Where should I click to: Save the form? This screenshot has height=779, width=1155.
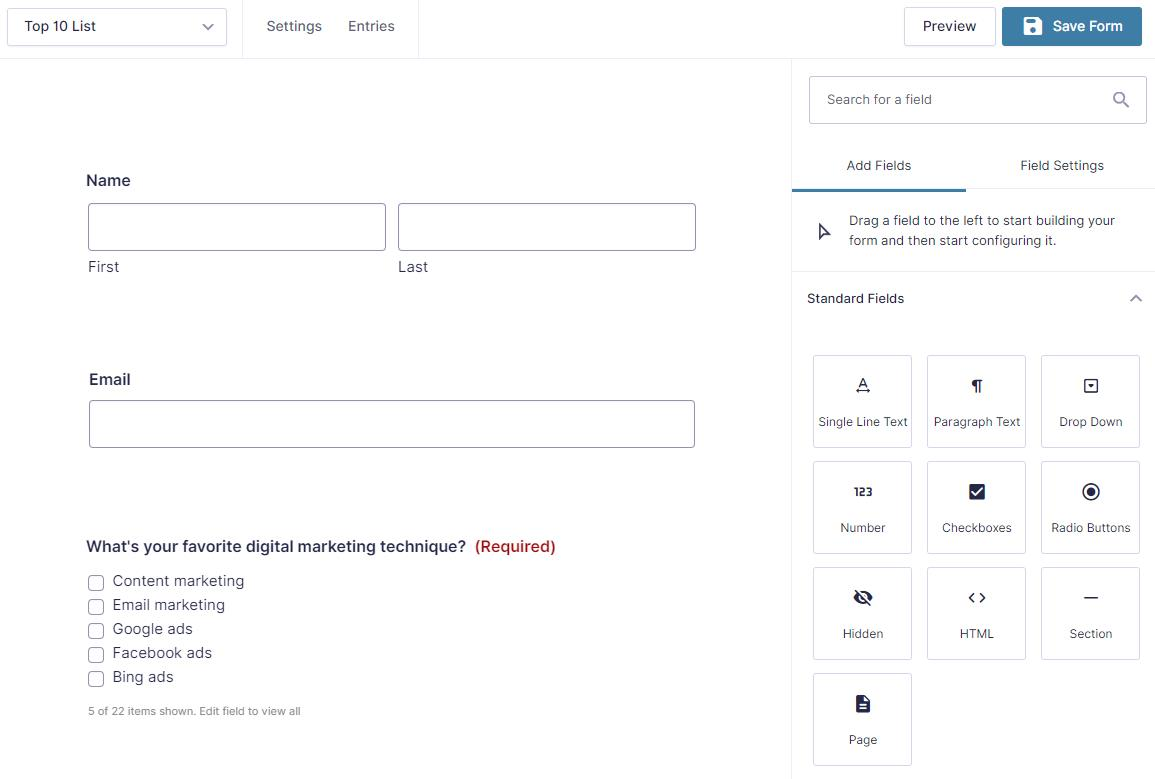[x=1071, y=27]
